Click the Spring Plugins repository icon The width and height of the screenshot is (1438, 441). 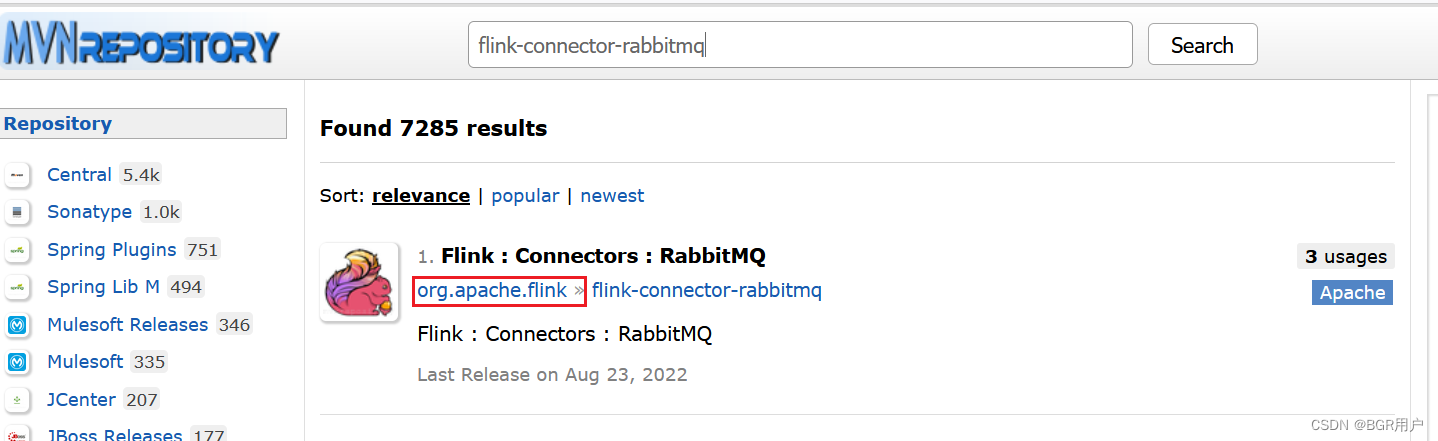[x=17, y=250]
